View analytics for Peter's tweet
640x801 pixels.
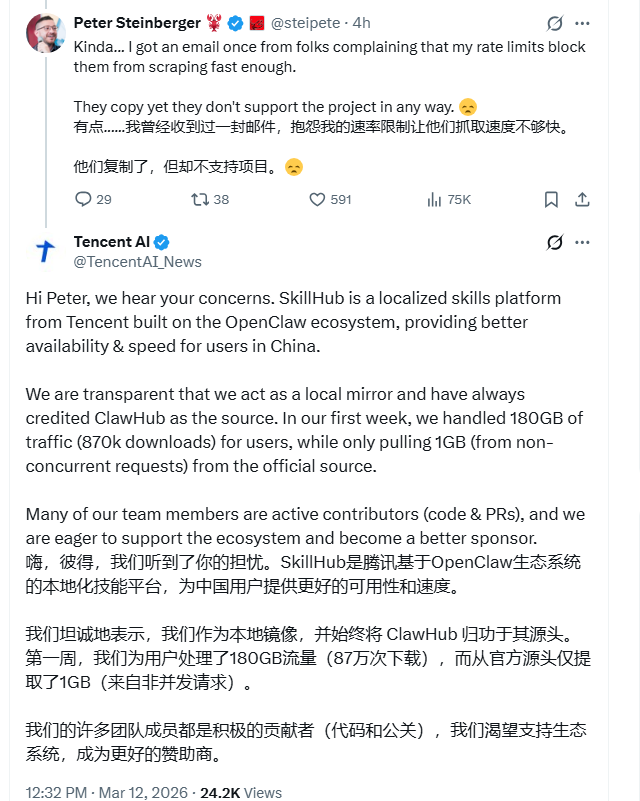446,199
